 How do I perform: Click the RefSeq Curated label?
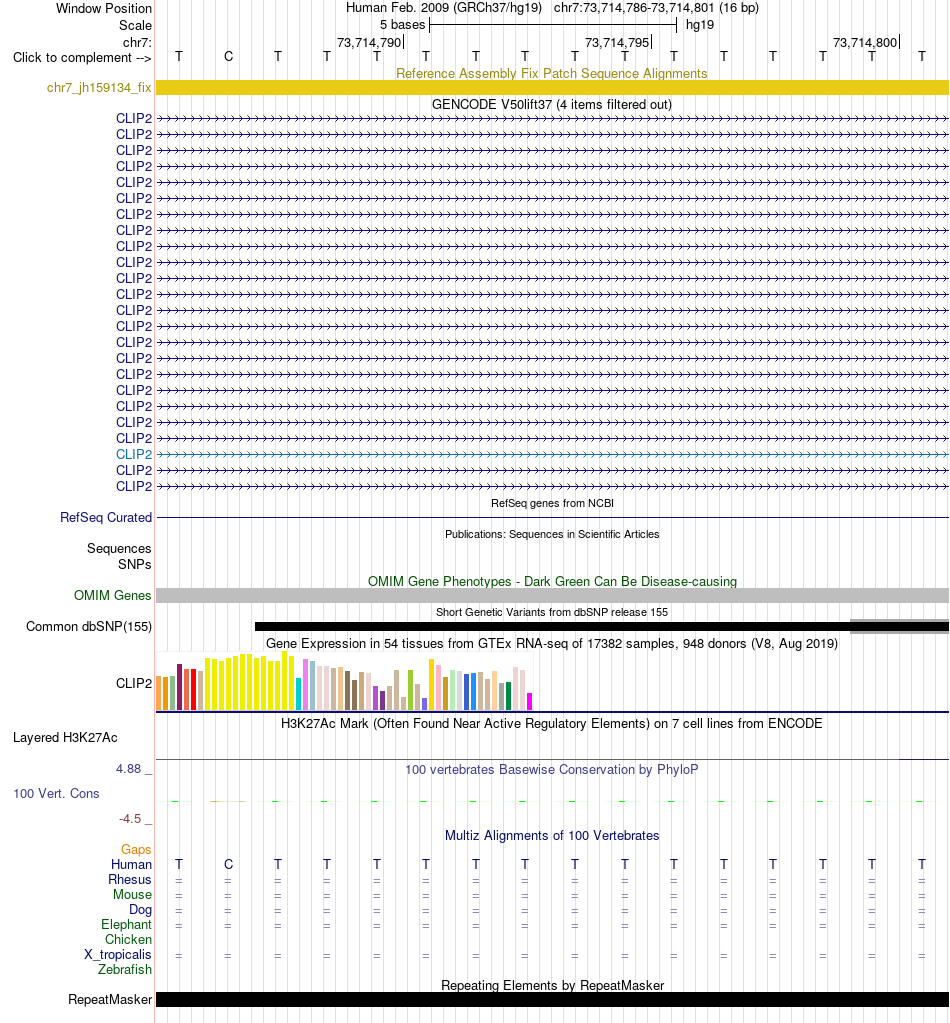coord(106,517)
